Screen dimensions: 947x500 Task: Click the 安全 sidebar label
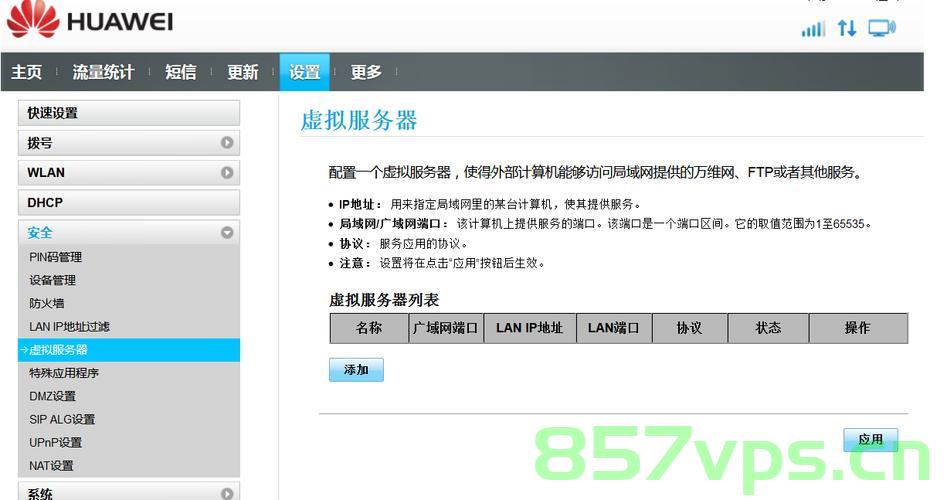(40, 232)
